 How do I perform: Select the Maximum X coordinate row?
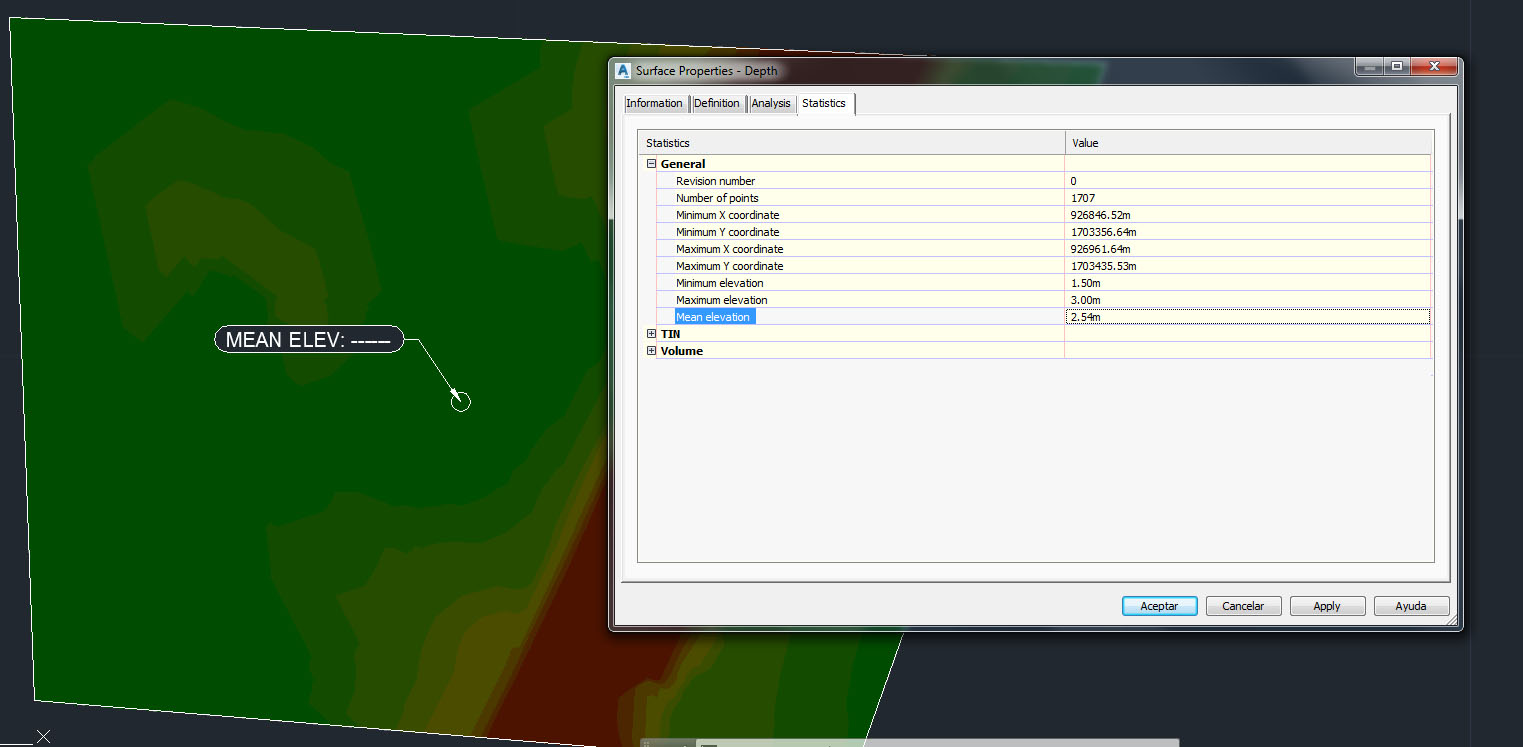click(x=1043, y=249)
